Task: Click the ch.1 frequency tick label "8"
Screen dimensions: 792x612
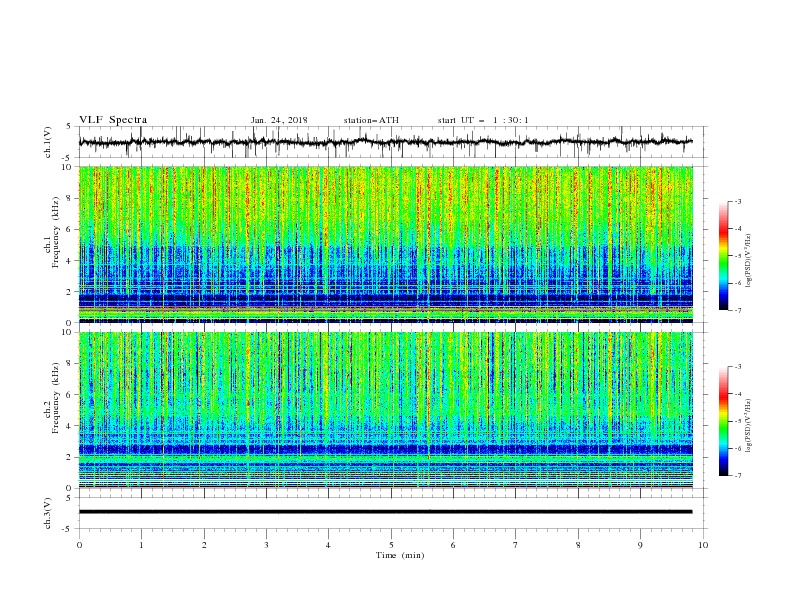Action: (x=70, y=198)
